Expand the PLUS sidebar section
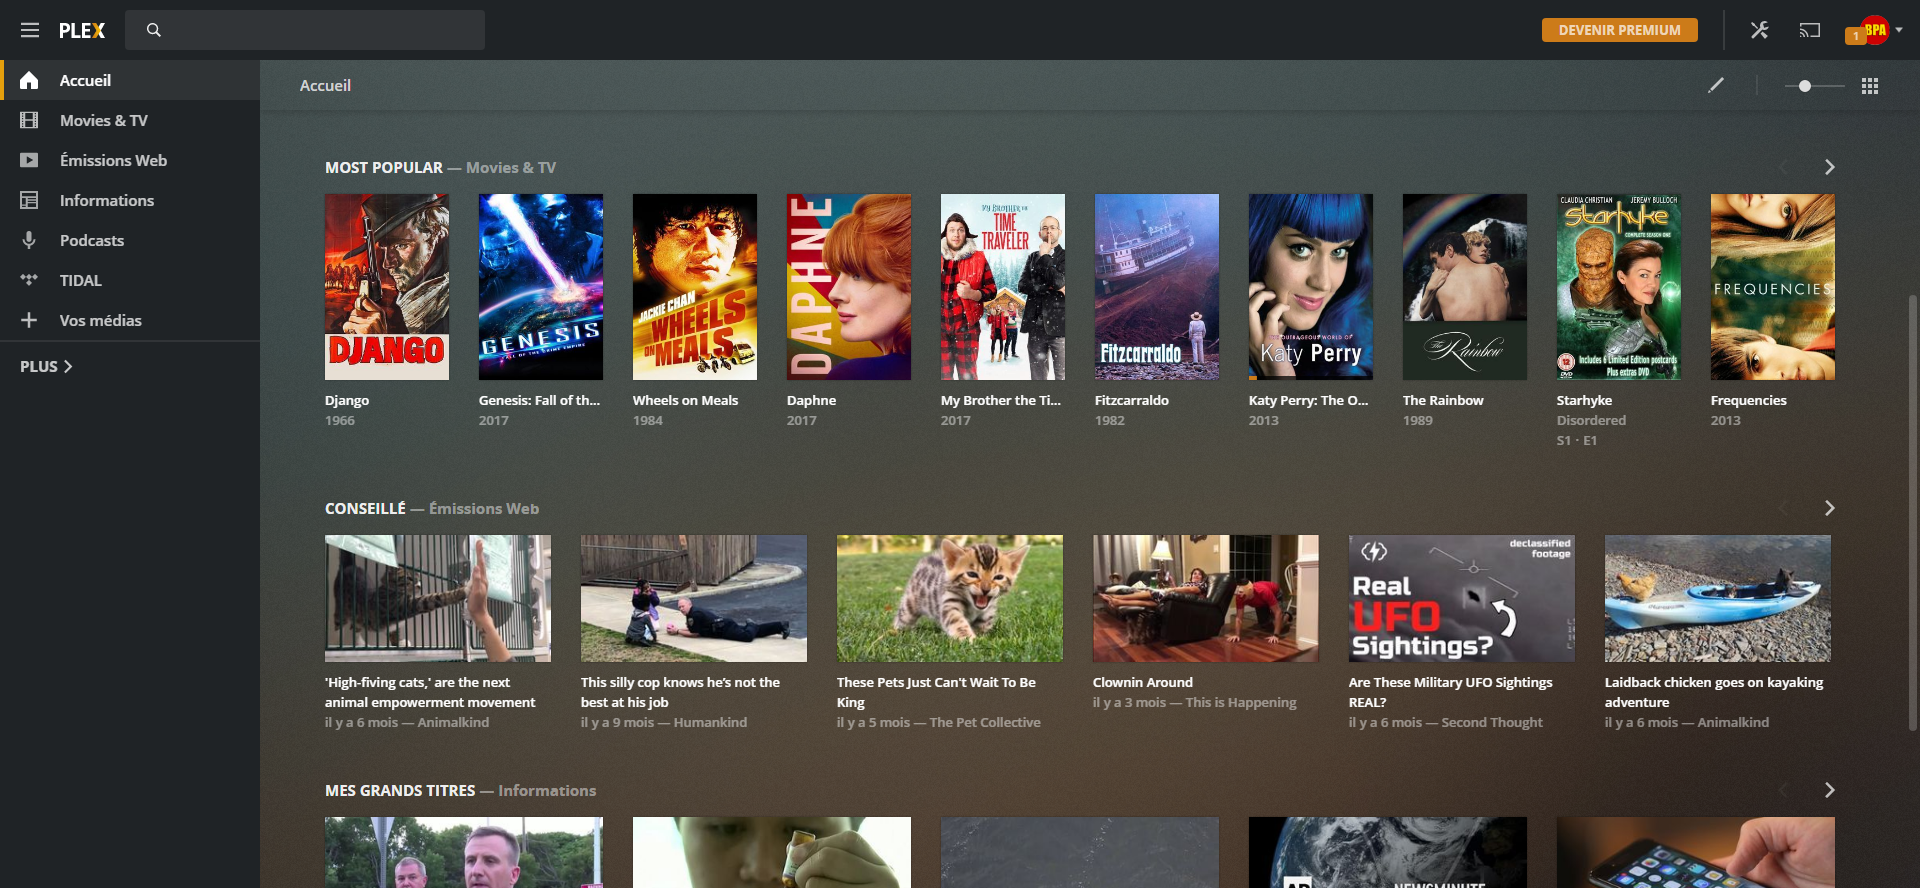The height and width of the screenshot is (888, 1920). pos(46,367)
